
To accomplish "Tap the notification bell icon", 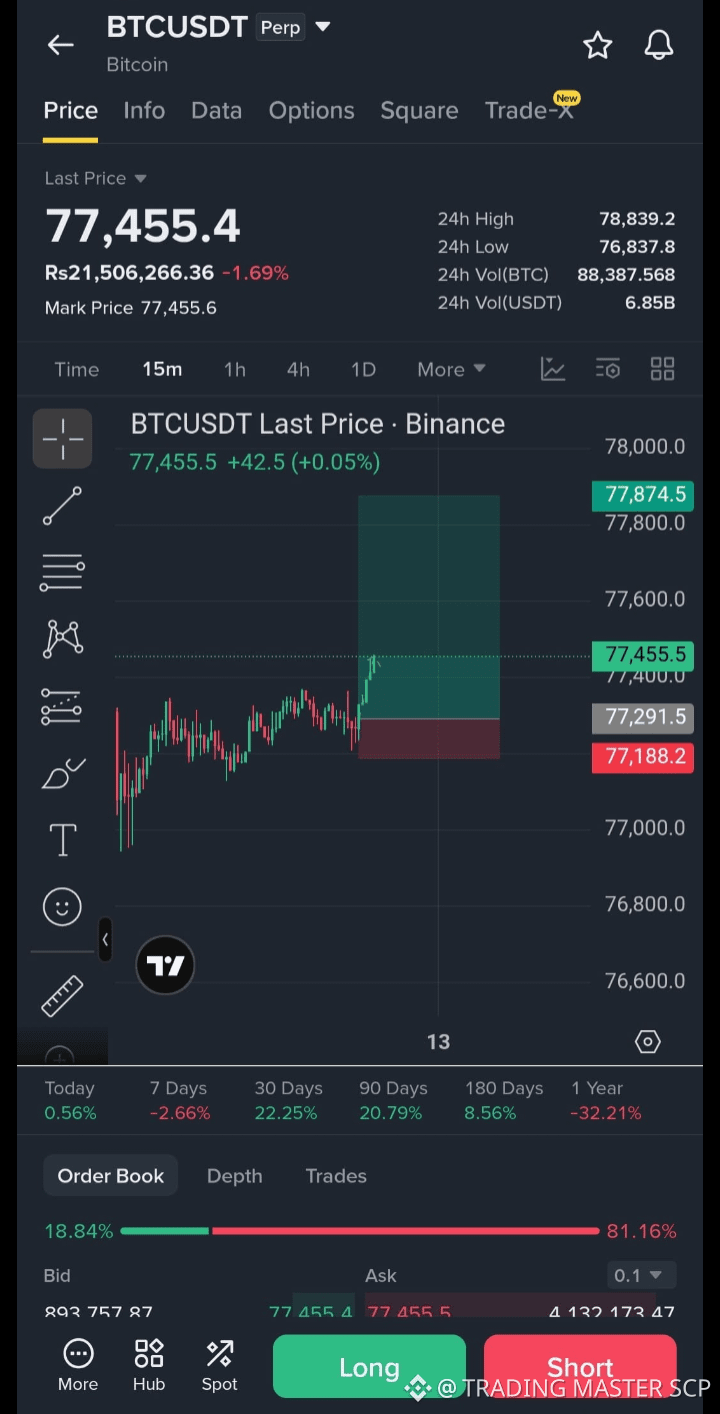I will pos(658,45).
